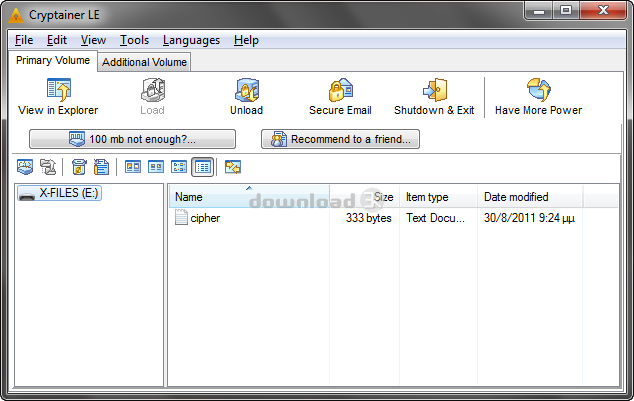
Task: Click the 'Text Docu...' type cell
Action: pos(435,218)
